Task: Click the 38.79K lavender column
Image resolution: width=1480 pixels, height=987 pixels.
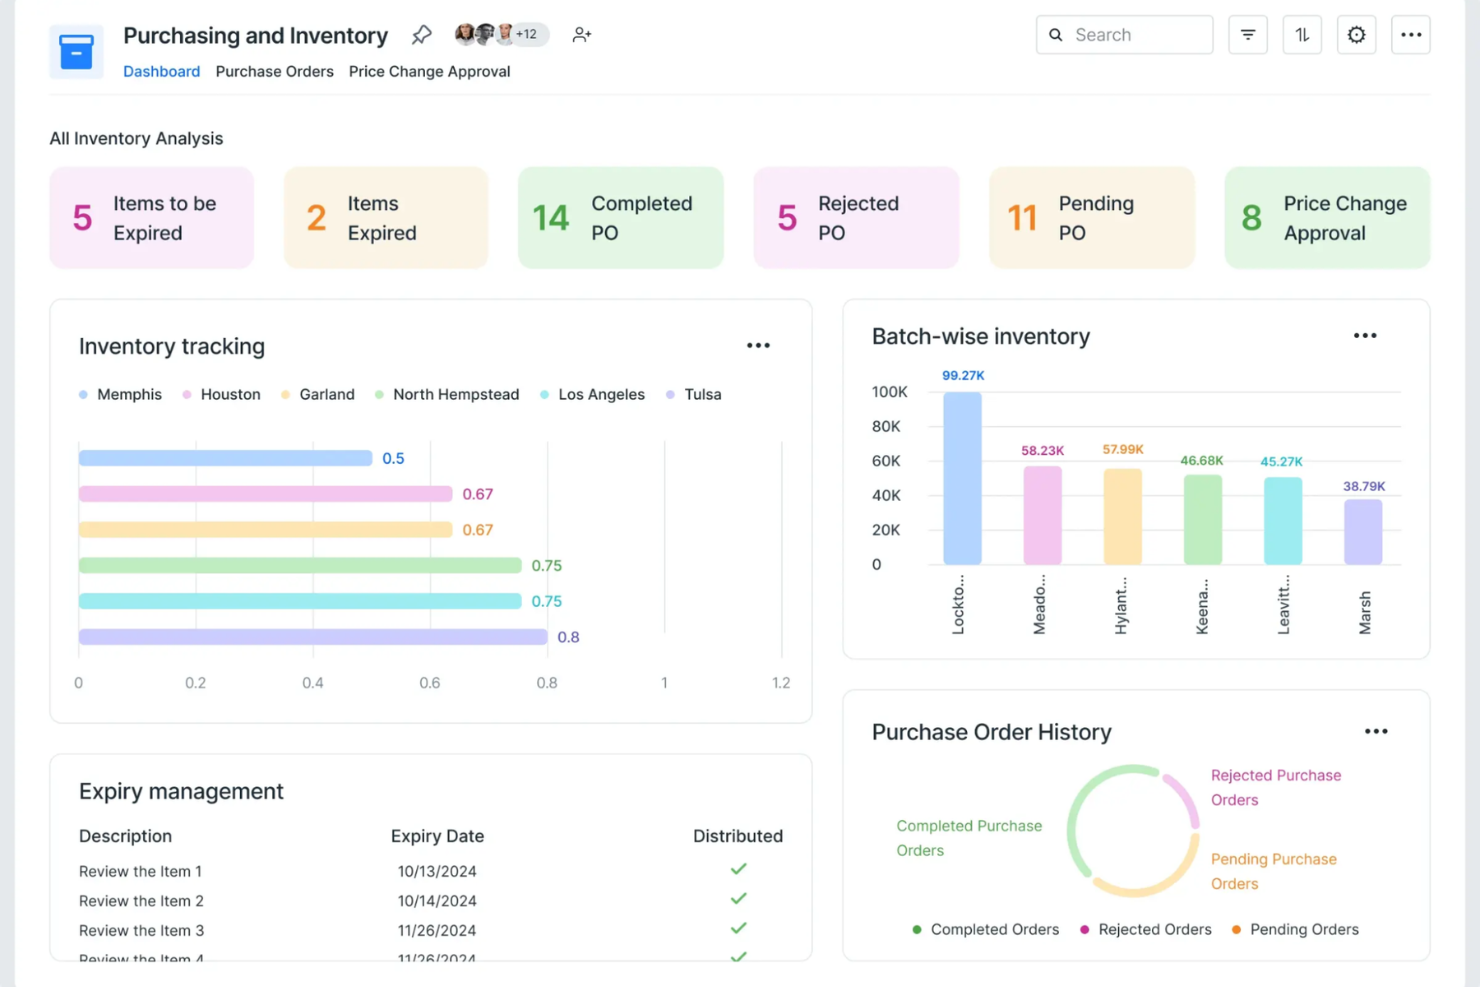Action: pos(1363,532)
